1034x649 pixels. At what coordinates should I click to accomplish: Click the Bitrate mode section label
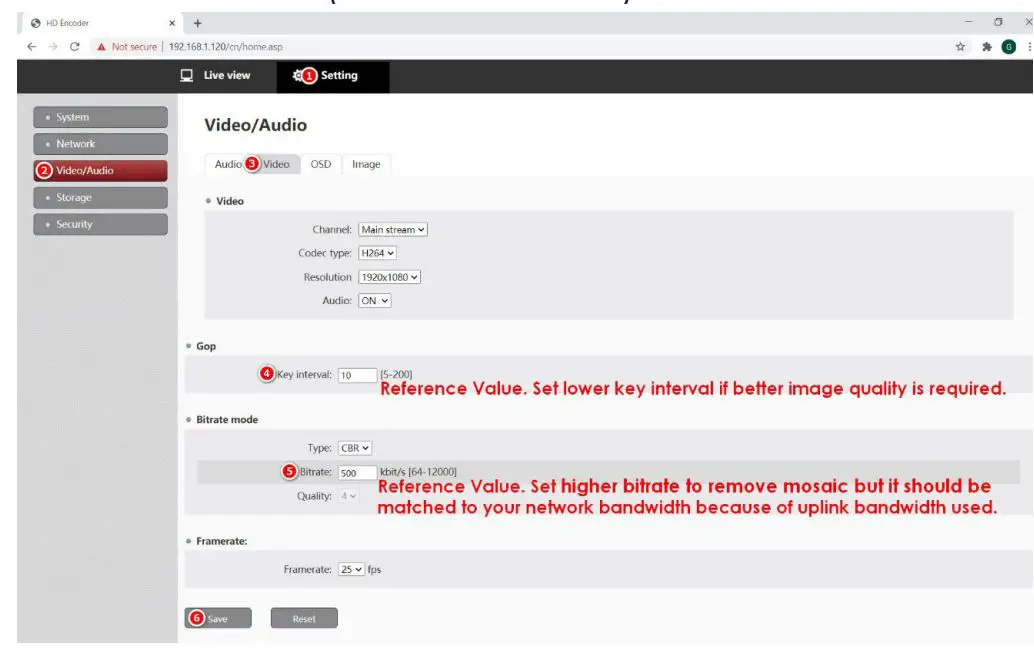coord(227,419)
